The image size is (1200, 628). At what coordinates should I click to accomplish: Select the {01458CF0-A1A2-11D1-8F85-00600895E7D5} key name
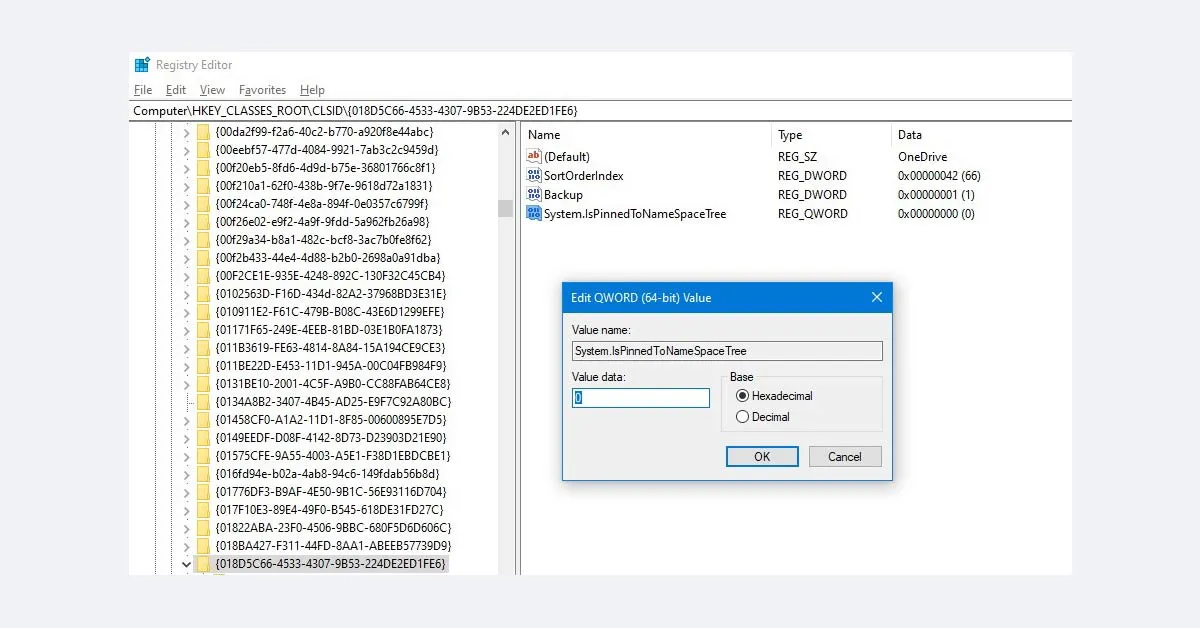pos(331,420)
